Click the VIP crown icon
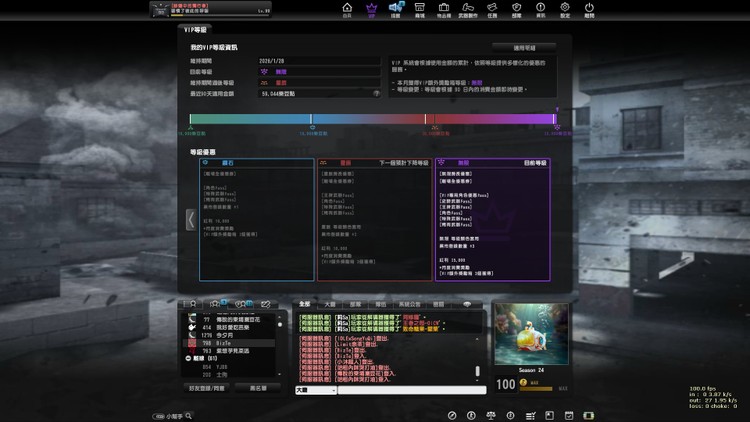 point(372,10)
